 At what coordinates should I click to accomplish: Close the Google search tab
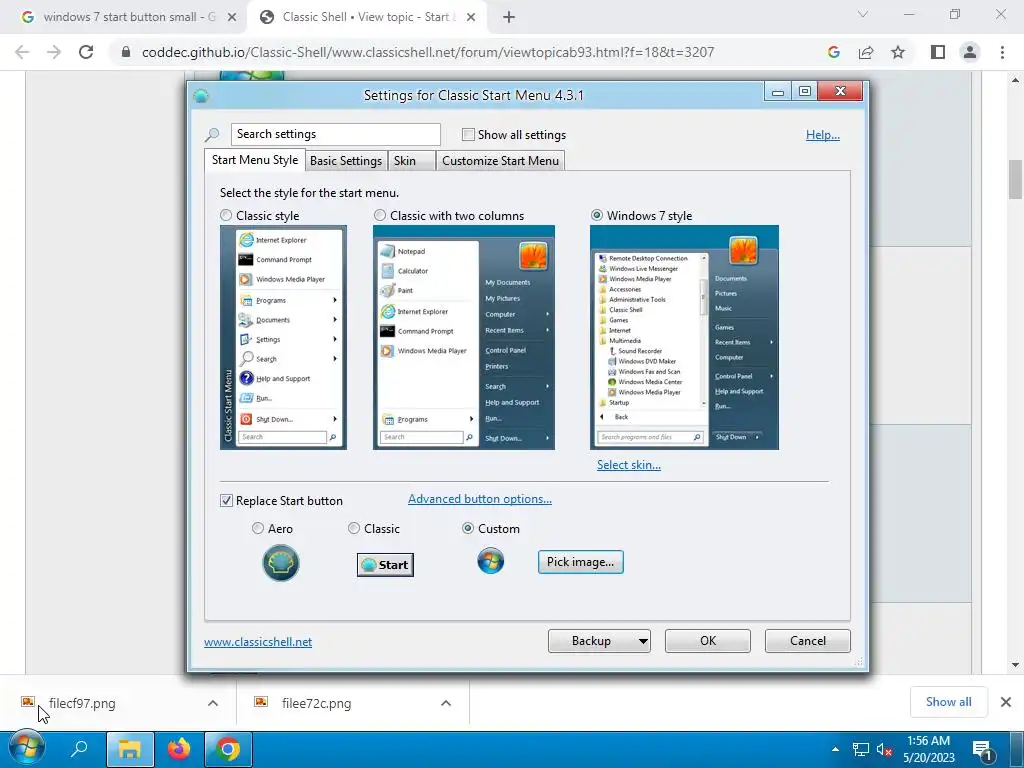(x=232, y=18)
